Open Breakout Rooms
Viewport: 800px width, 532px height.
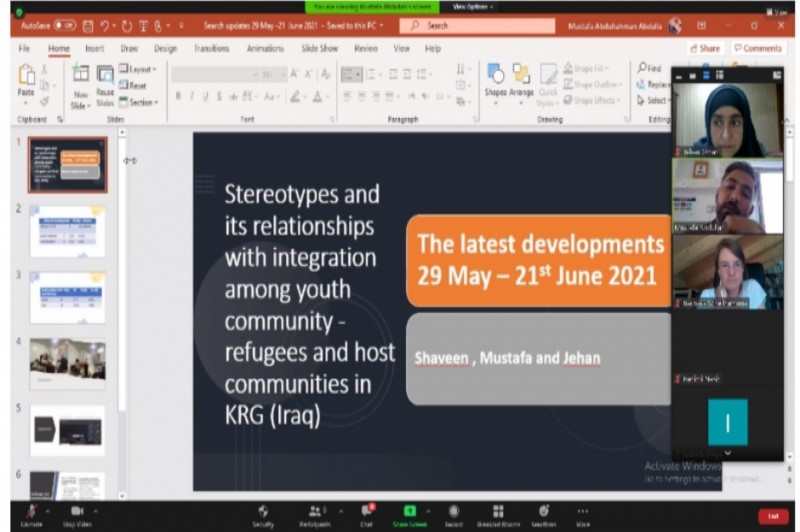click(498, 512)
